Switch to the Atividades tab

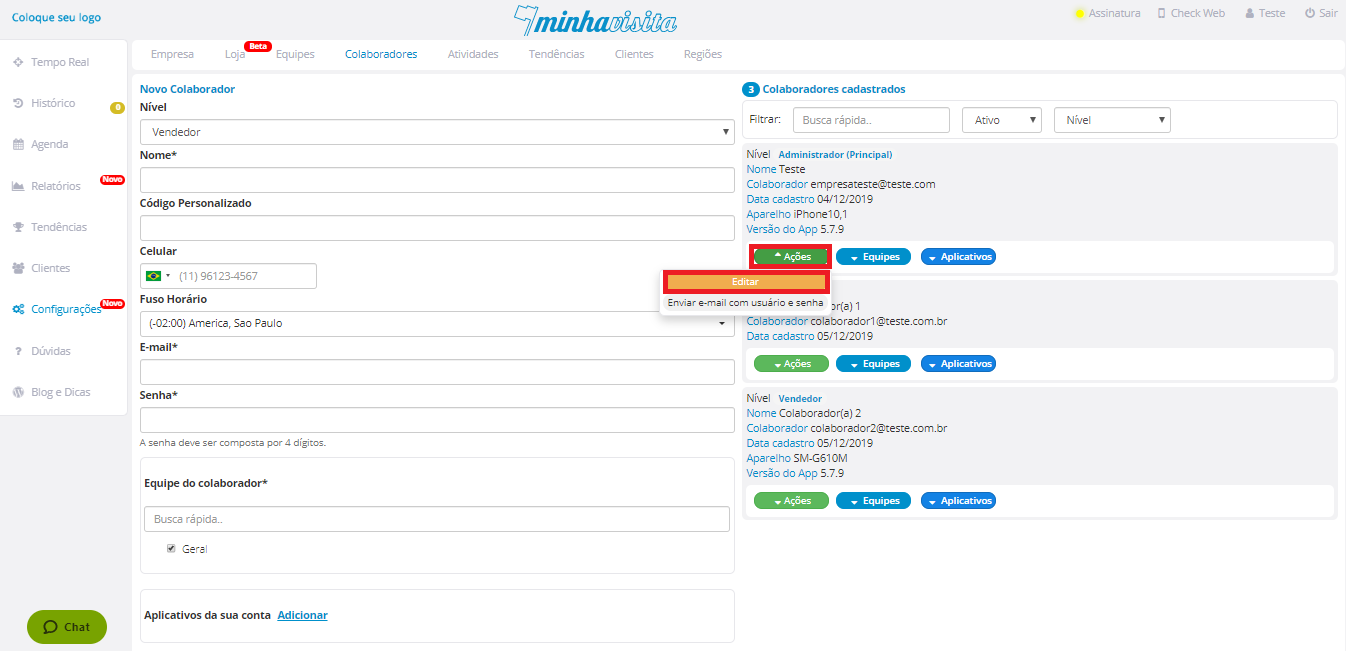[x=473, y=54]
